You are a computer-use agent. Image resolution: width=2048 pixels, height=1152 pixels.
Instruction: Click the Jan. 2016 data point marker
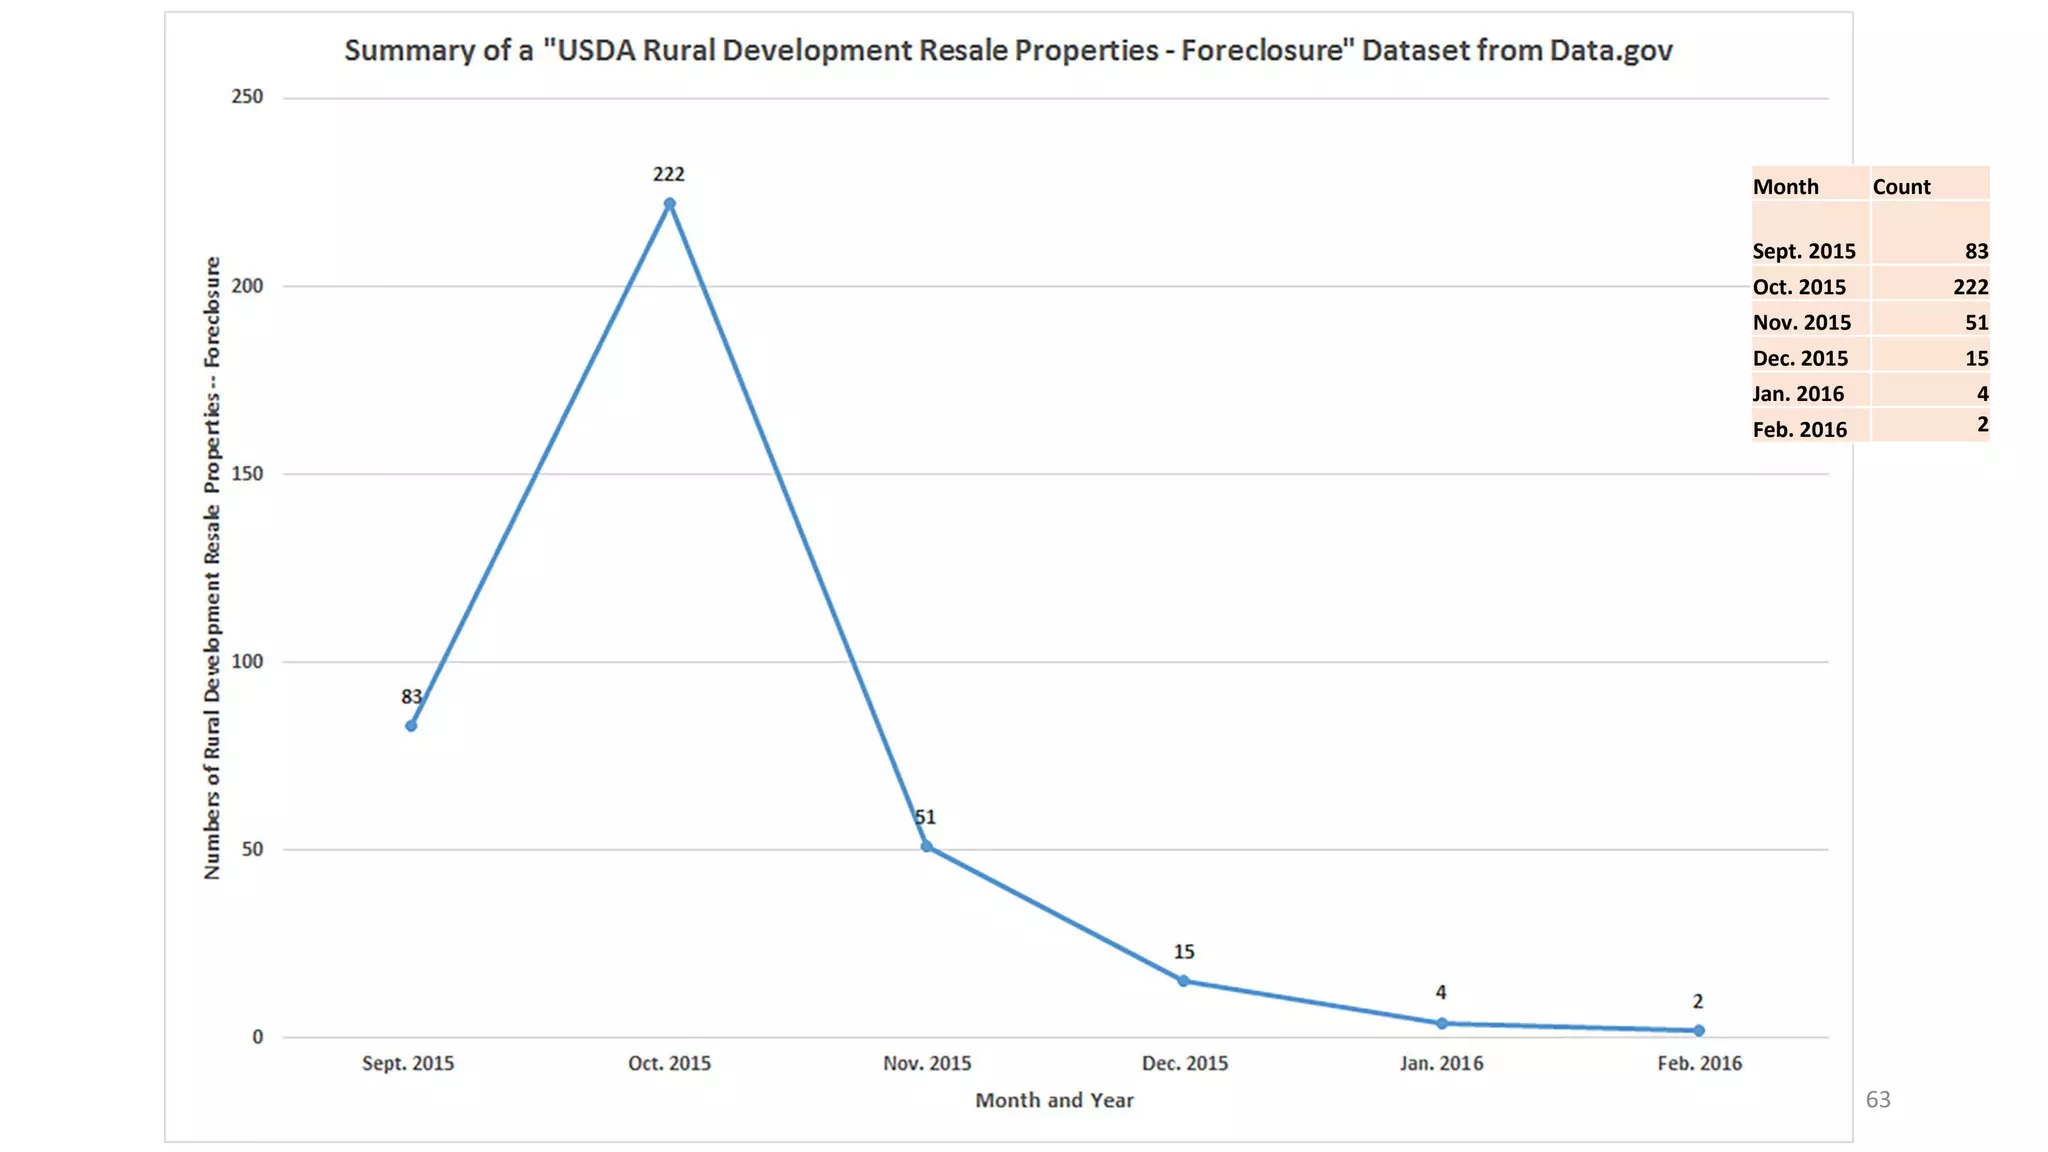[1441, 1023]
